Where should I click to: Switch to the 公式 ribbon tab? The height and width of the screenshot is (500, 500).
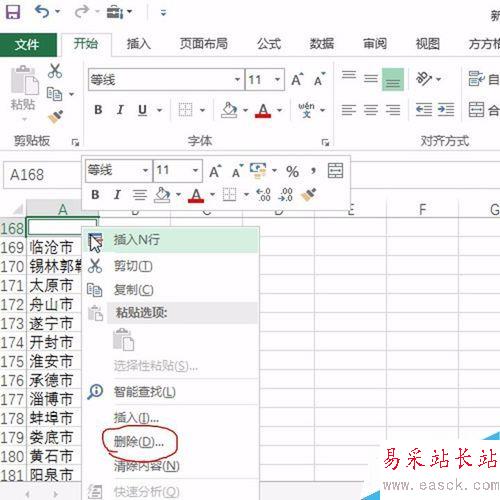coord(269,44)
